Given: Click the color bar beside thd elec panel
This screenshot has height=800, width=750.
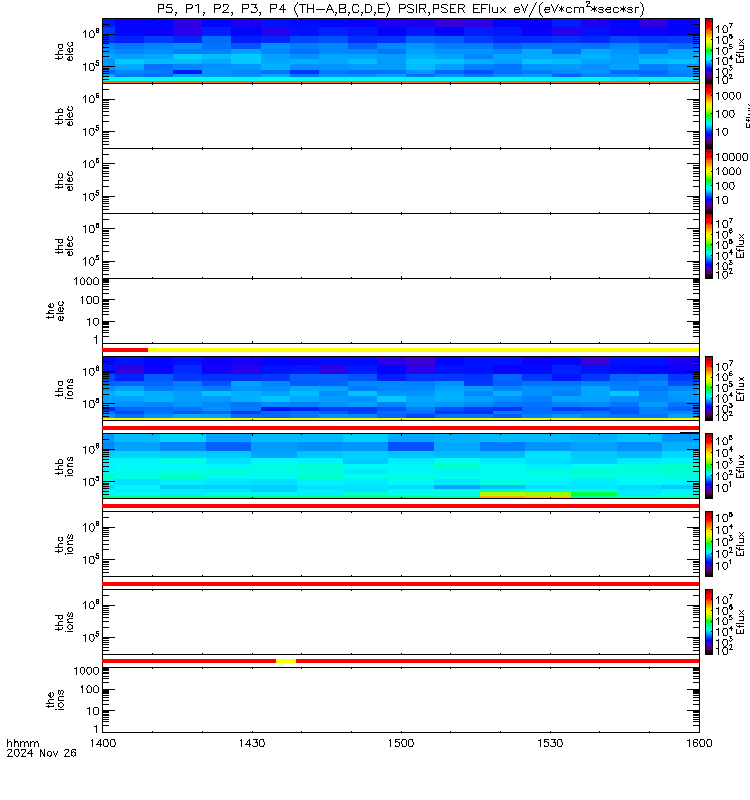Looking at the screenshot, I should click(709, 246).
